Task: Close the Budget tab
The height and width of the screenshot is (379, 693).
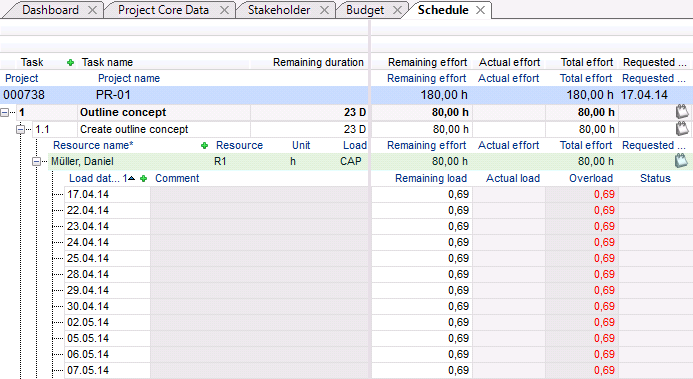Action: tap(397, 10)
